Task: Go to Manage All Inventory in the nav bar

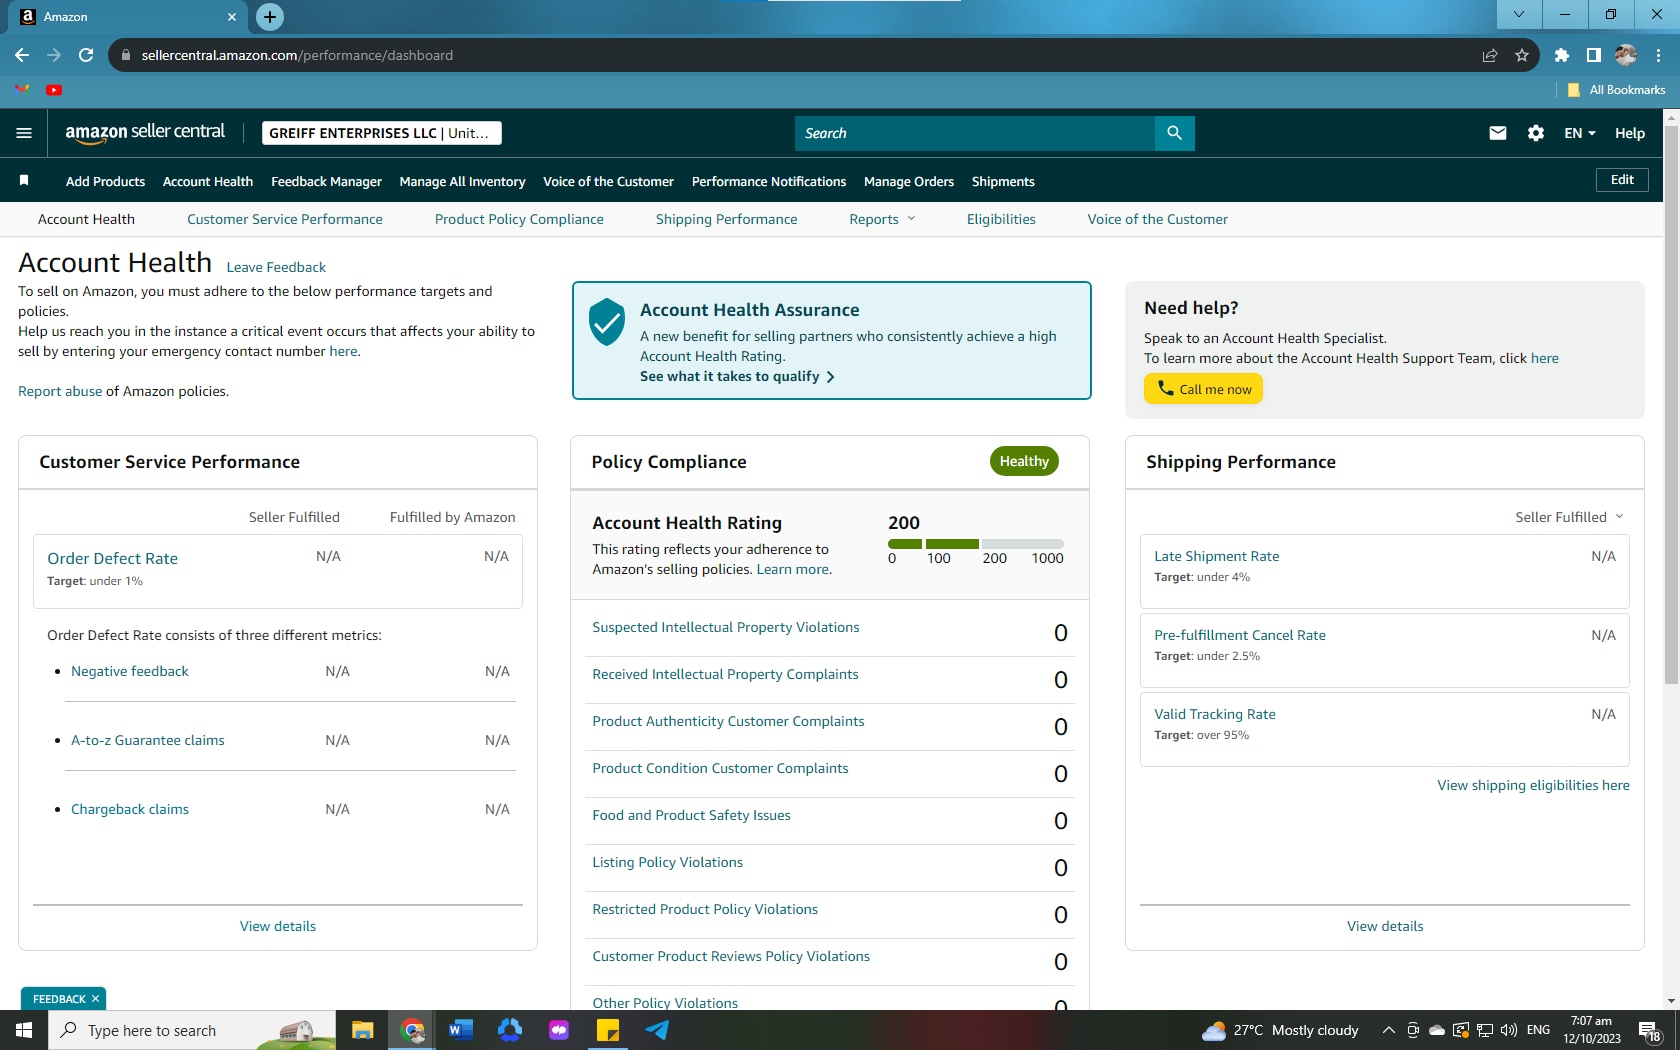Action: pos(462,181)
